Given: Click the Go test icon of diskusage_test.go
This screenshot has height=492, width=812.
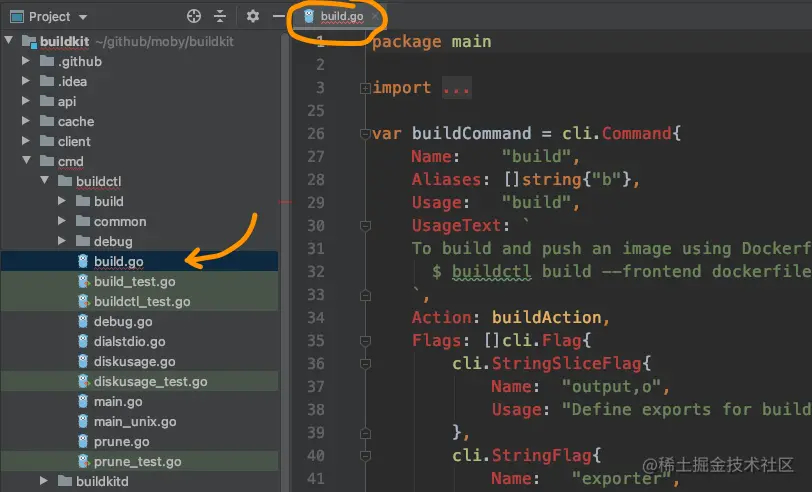Looking at the screenshot, I should point(83,381).
